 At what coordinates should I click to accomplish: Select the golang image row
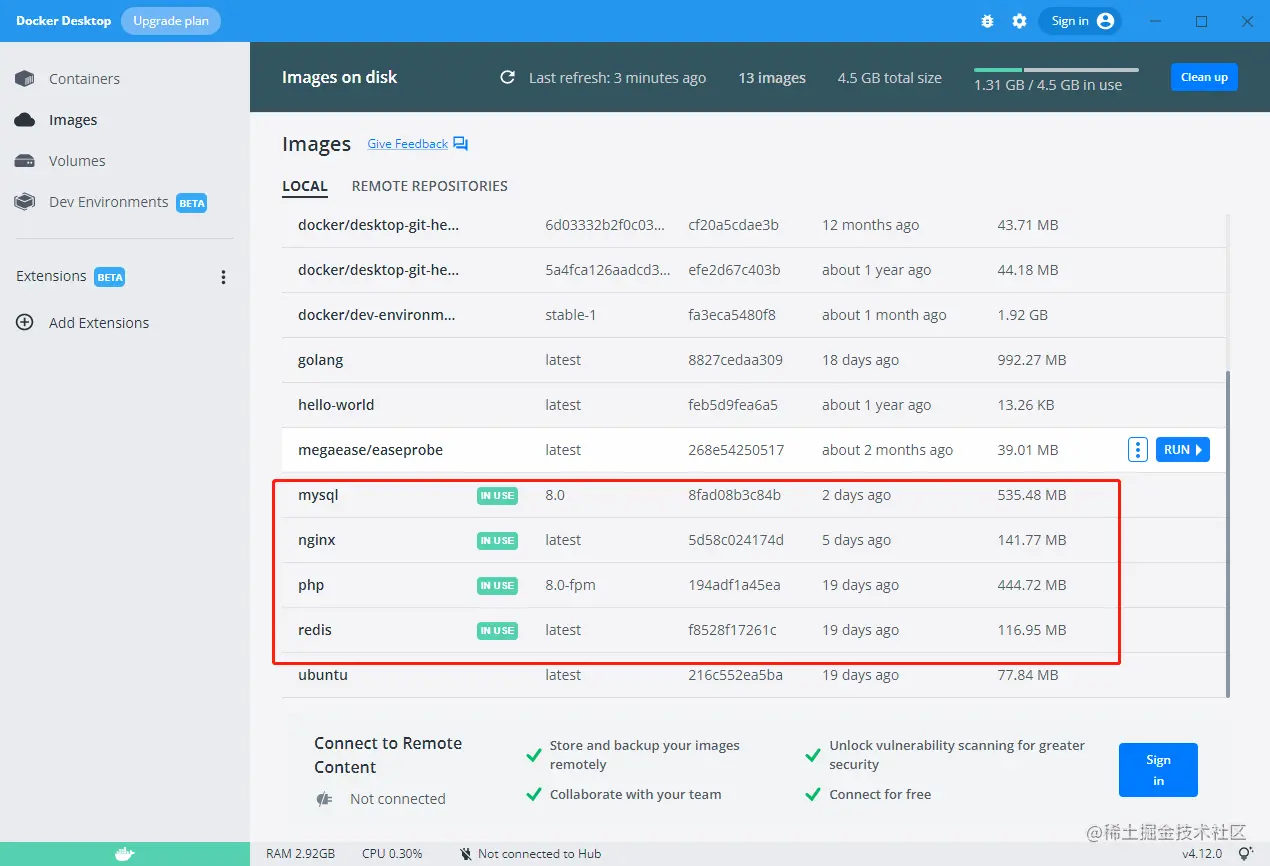754,360
